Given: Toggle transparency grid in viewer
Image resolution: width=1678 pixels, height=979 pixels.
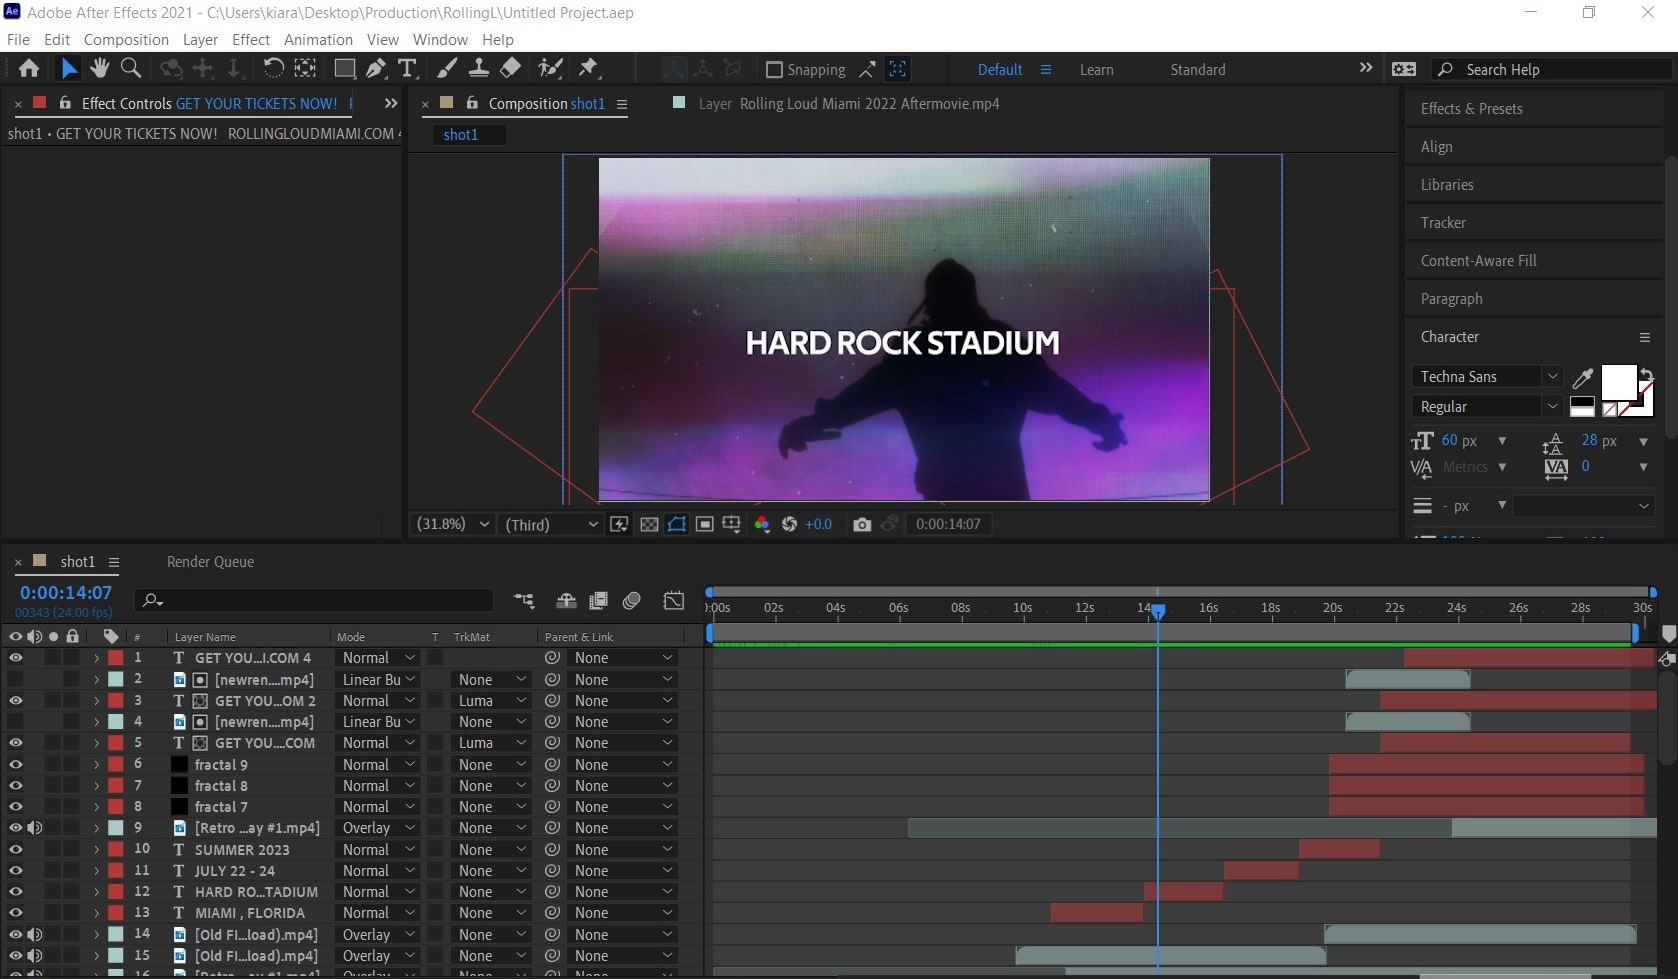Looking at the screenshot, I should [x=649, y=524].
